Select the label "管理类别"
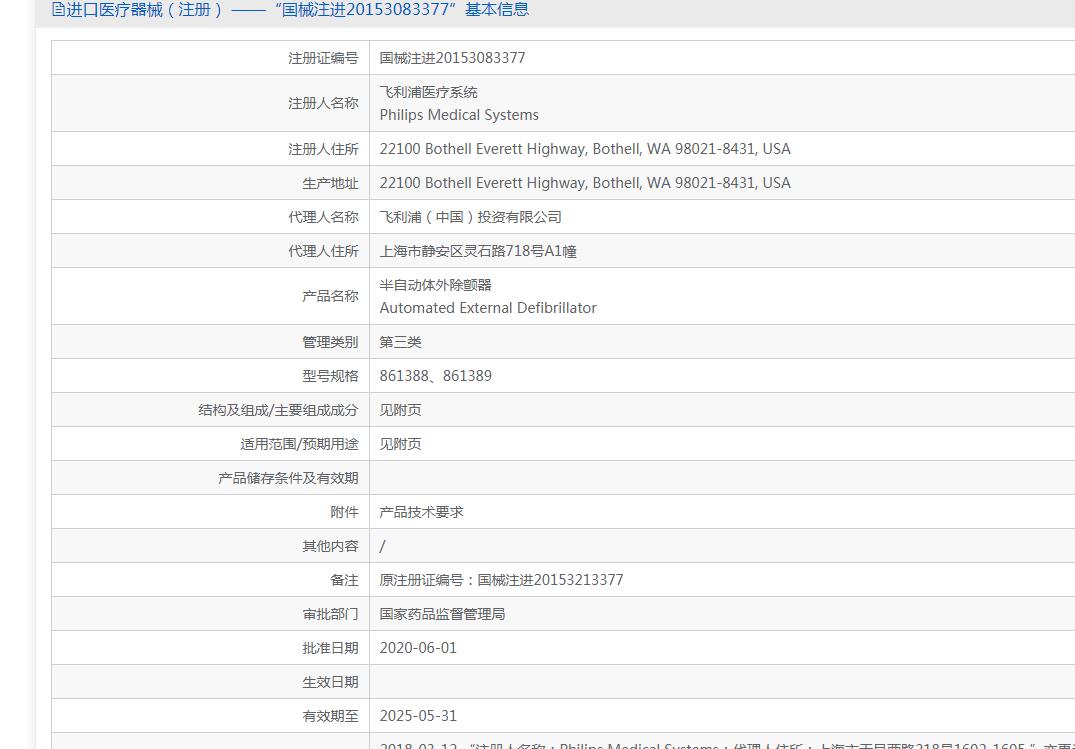The height and width of the screenshot is (749, 1075). click(x=330, y=342)
